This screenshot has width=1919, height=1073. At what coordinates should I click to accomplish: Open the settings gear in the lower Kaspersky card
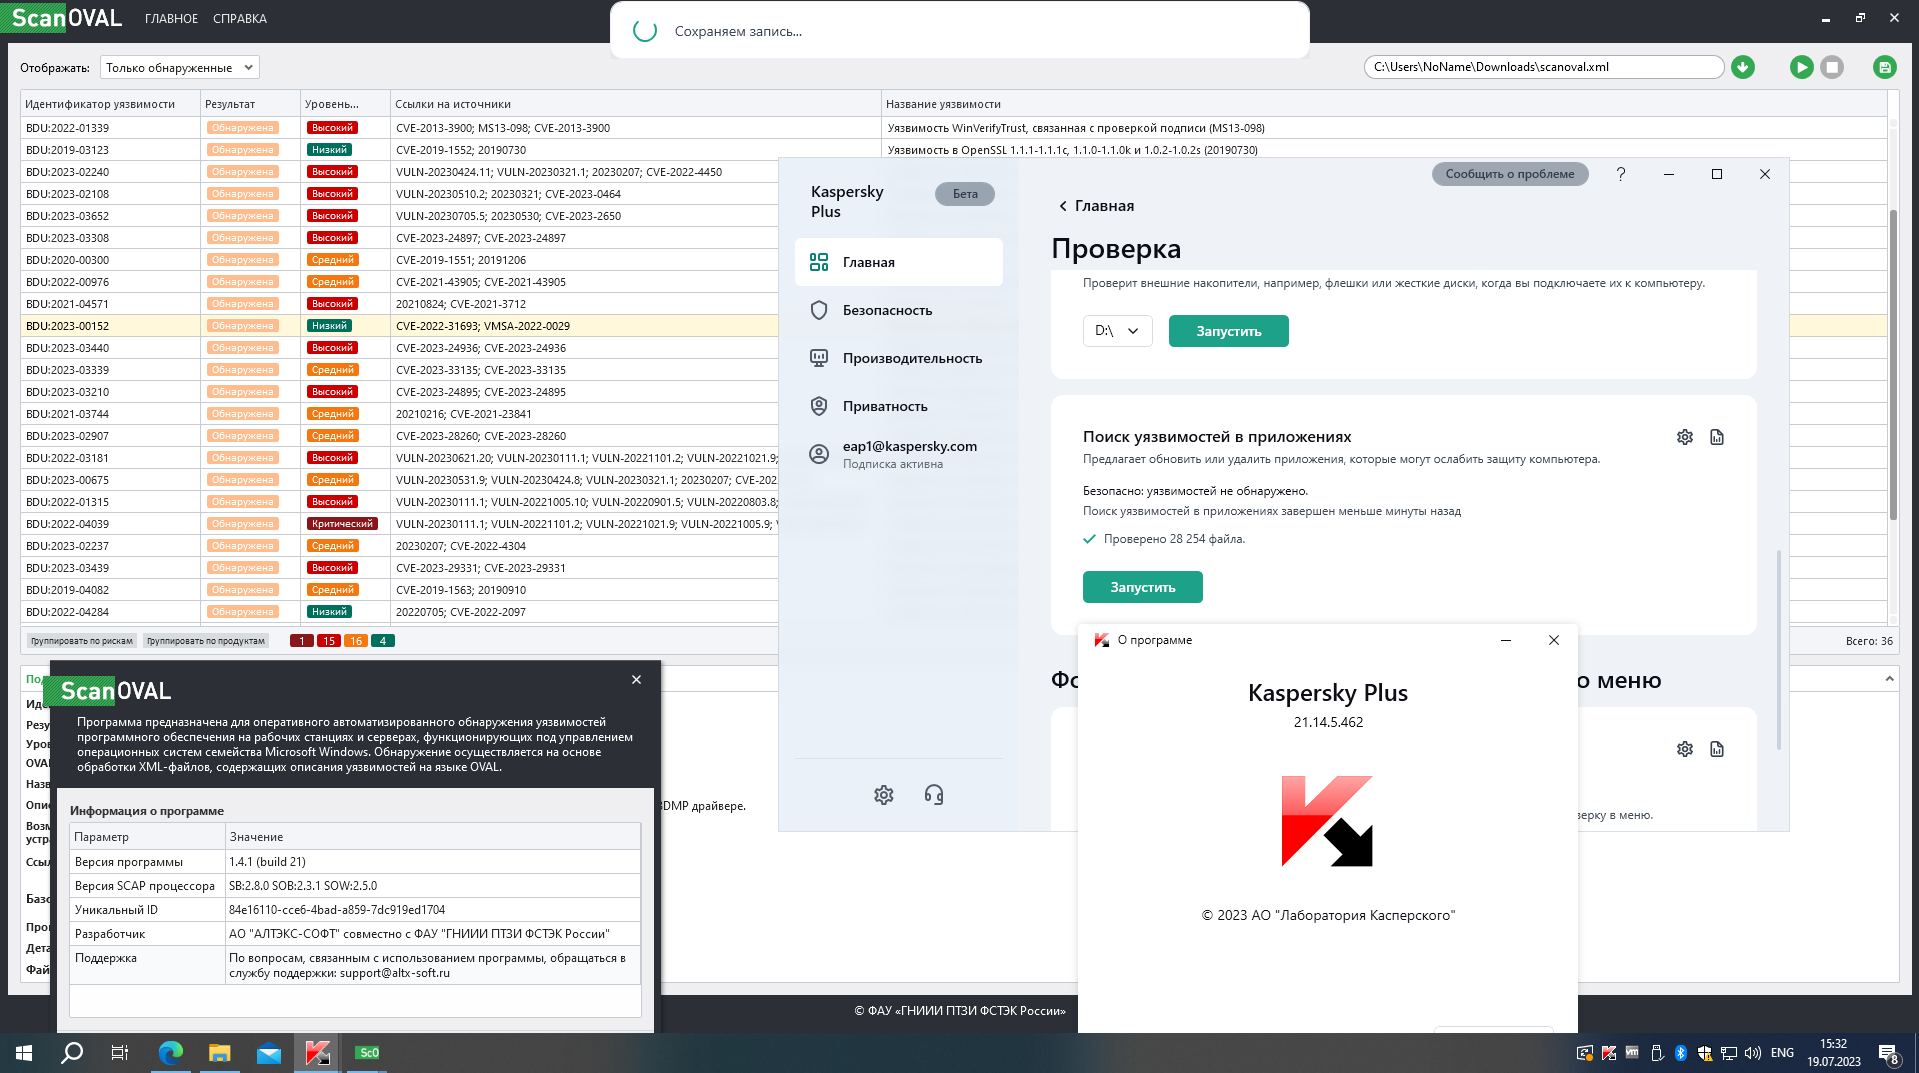(x=1685, y=749)
